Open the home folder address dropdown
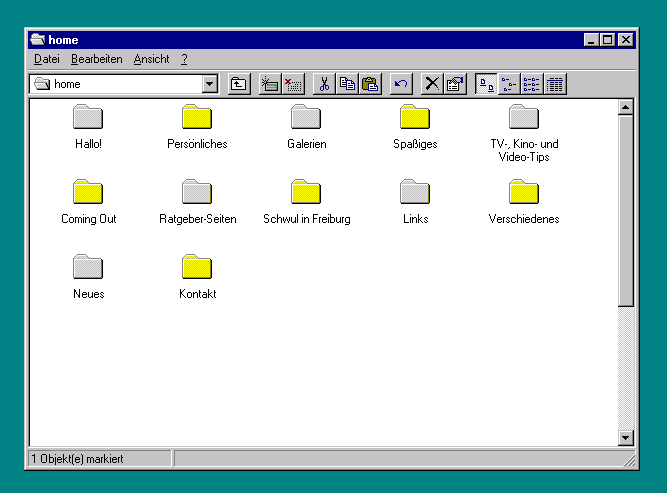 210,84
